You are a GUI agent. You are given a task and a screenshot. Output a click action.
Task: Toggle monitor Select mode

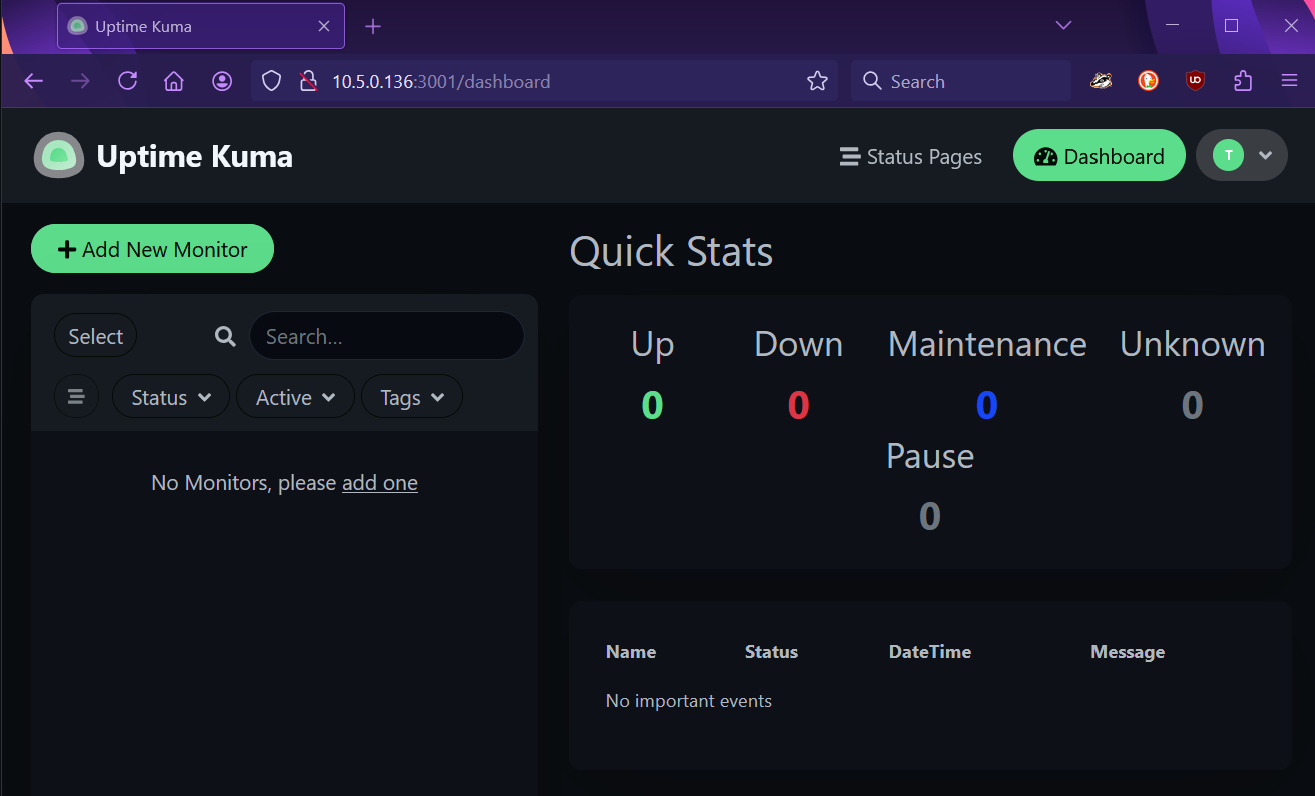pyautogui.click(x=95, y=337)
